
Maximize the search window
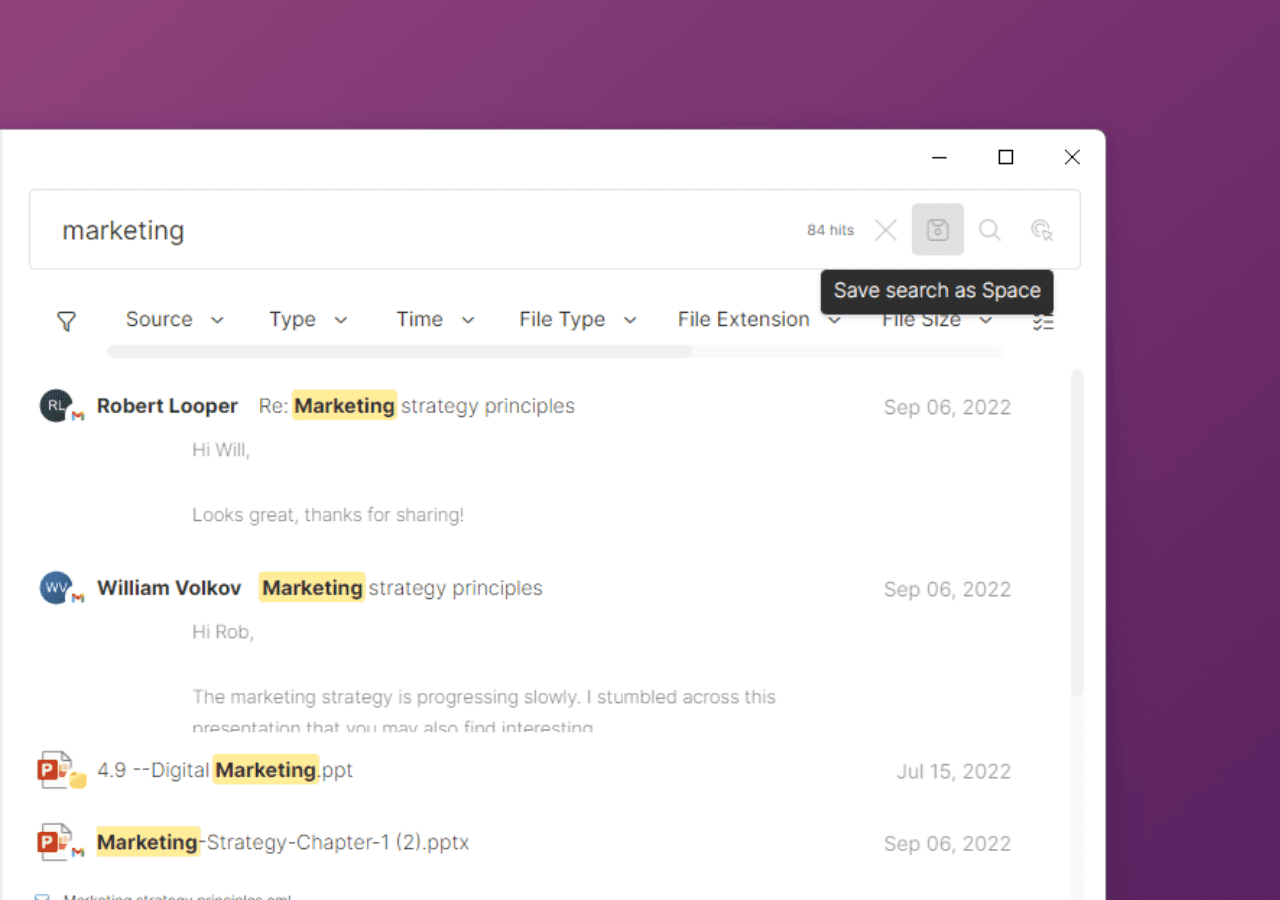click(1006, 157)
